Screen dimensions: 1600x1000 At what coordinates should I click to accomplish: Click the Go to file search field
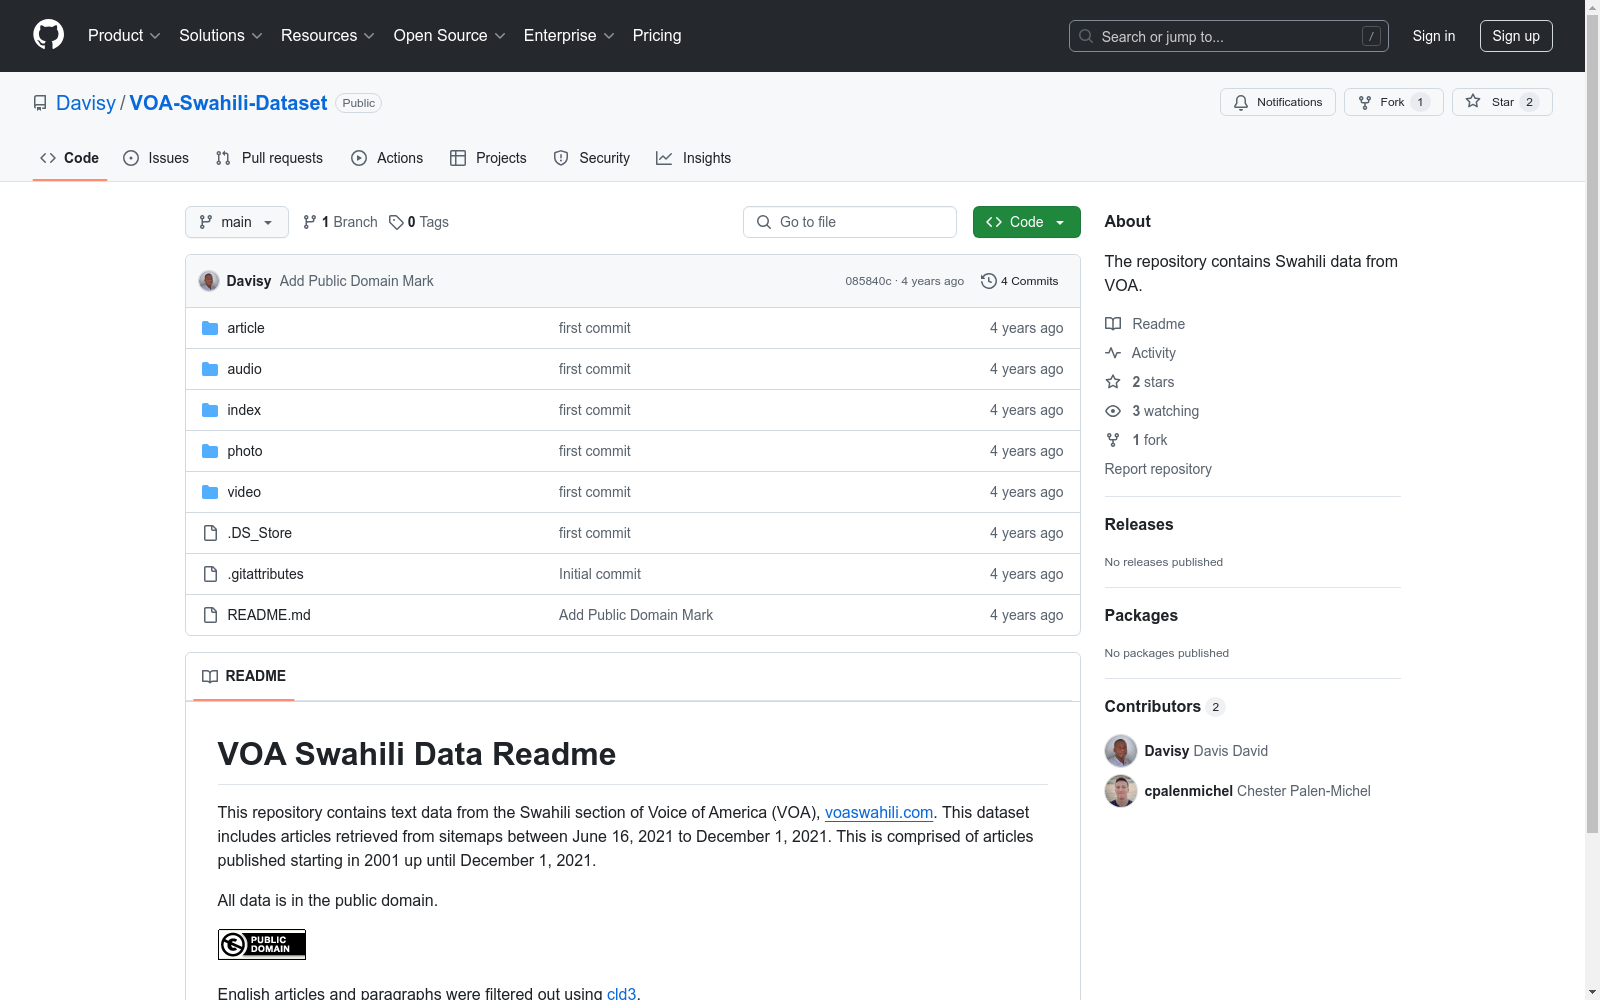850,222
